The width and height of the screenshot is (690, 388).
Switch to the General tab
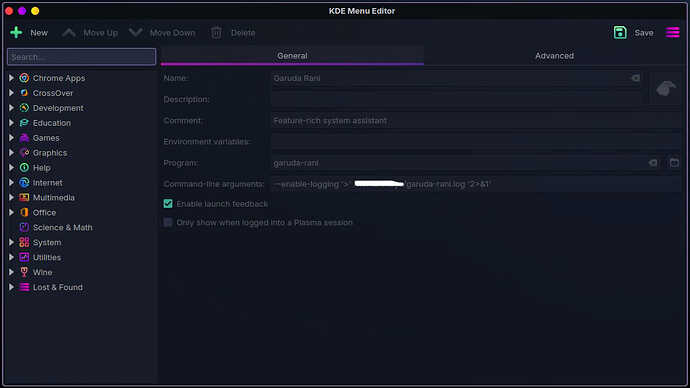[x=292, y=56]
